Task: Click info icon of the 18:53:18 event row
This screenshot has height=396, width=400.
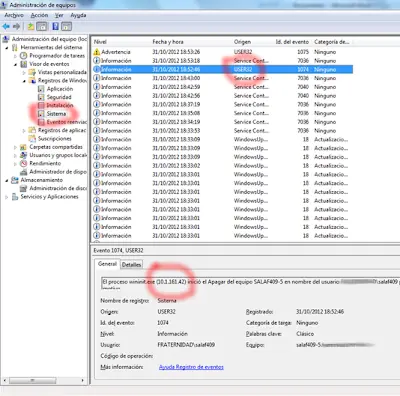Action: (97, 61)
